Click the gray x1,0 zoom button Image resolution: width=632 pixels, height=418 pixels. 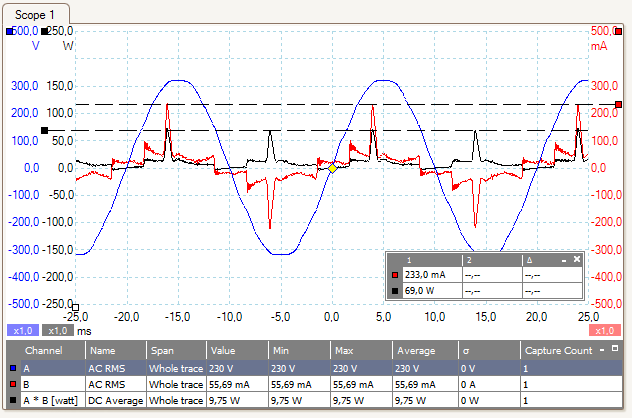click(x=57, y=330)
